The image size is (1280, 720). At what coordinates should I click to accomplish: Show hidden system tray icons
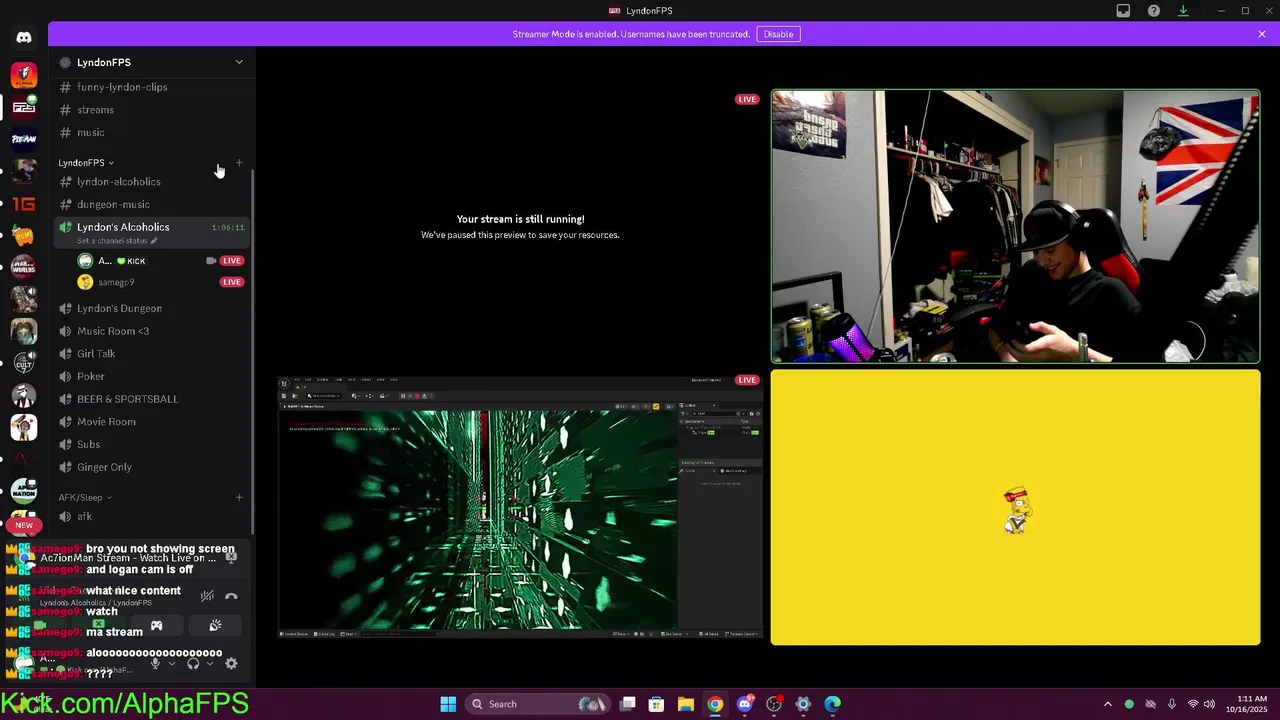(1107, 704)
